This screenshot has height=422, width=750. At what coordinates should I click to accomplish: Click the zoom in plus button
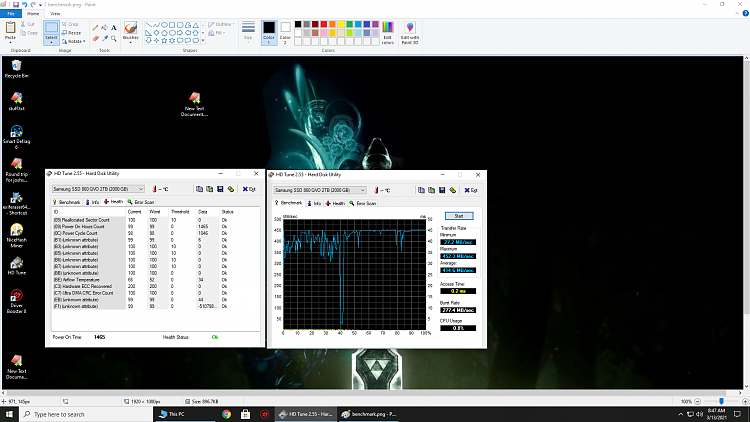(745, 401)
